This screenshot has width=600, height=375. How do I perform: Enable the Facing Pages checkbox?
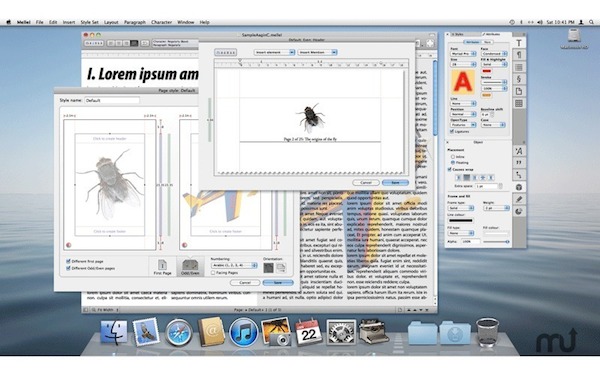pyautogui.click(x=213, y=273)
